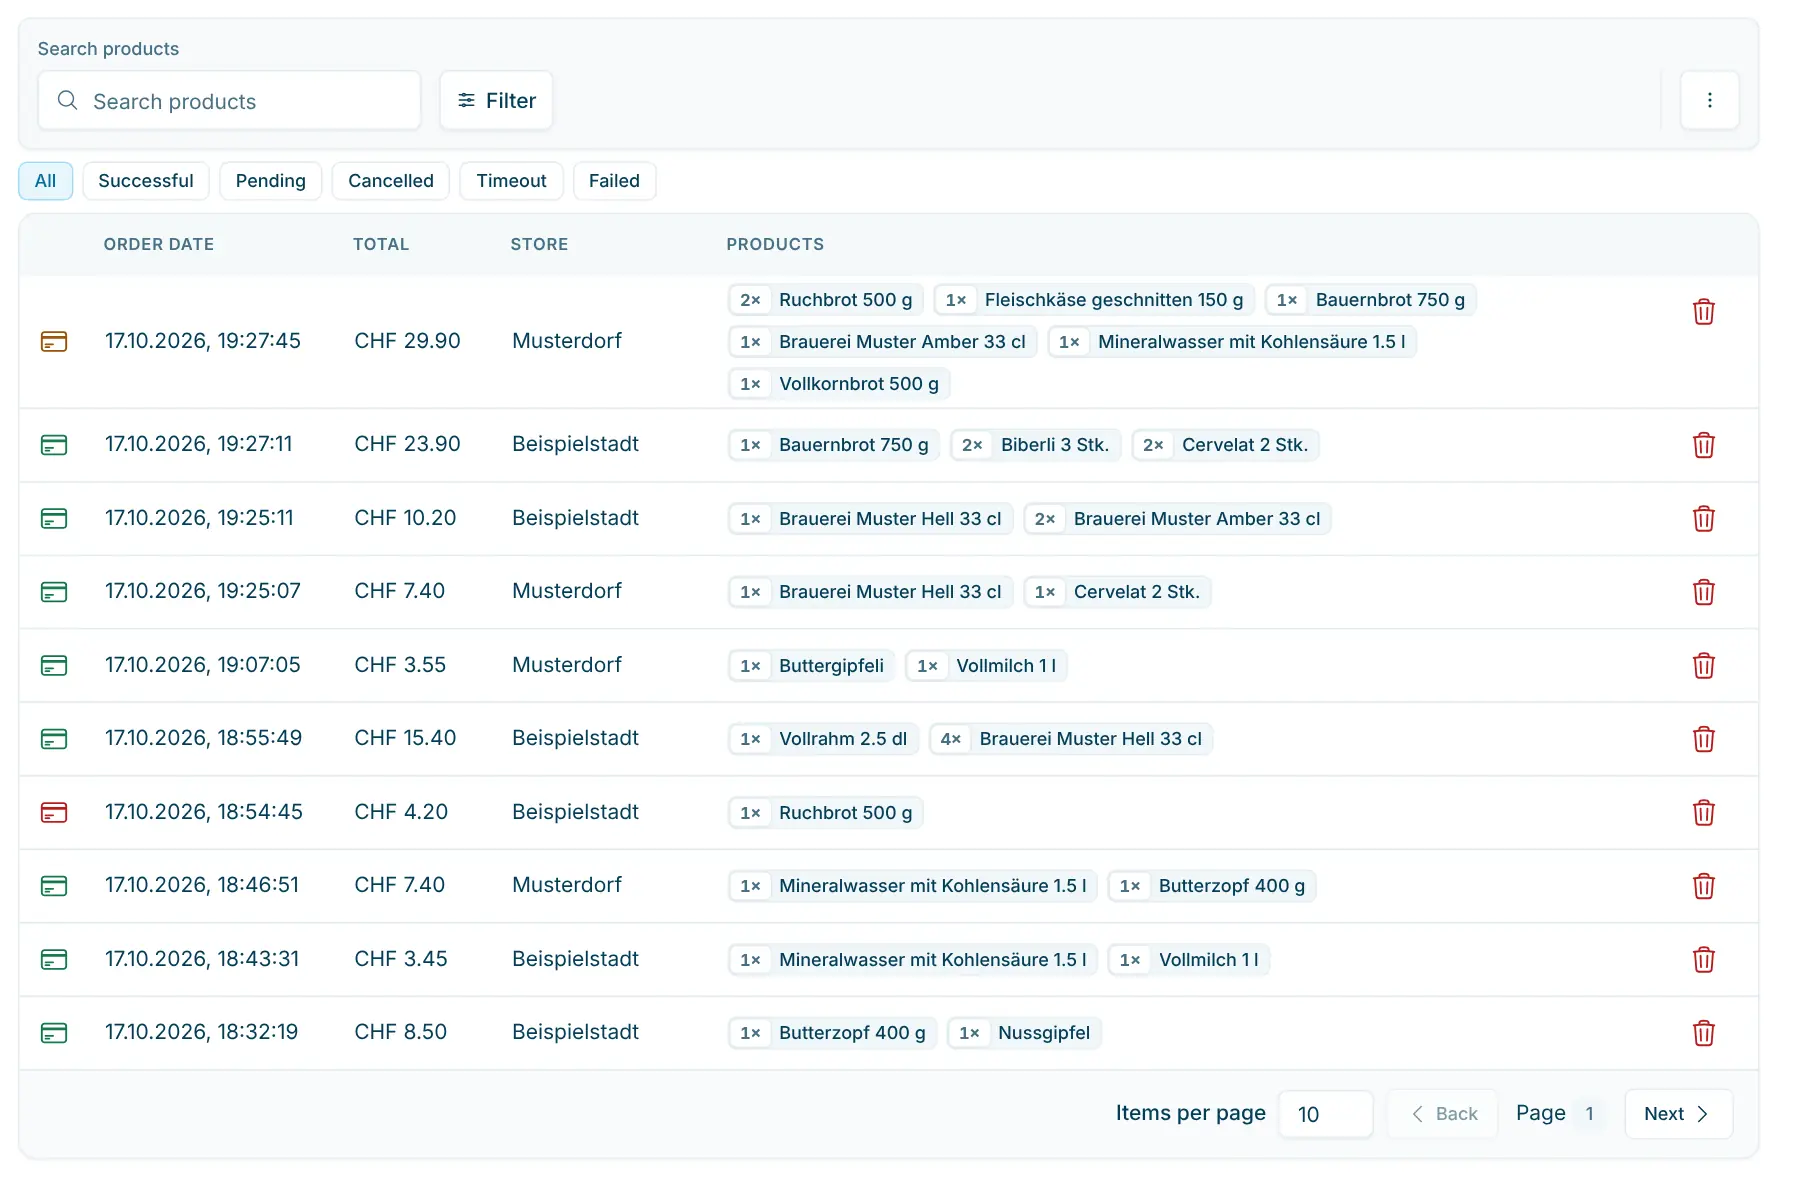Show only Successful orders
1796x1194 pixels.
(x=146, y=181)
